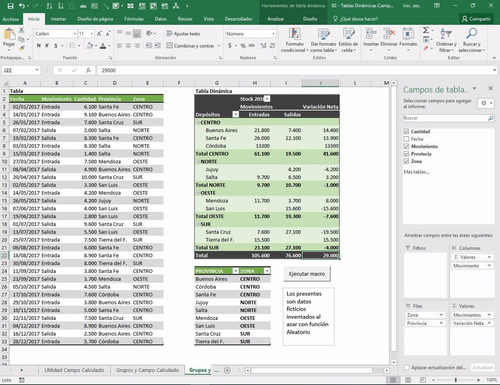The height and width of the screenshot is (385, 500).
Task: Open the Stock 2017 column filter dropdown
Action: [x=267, y=99]
